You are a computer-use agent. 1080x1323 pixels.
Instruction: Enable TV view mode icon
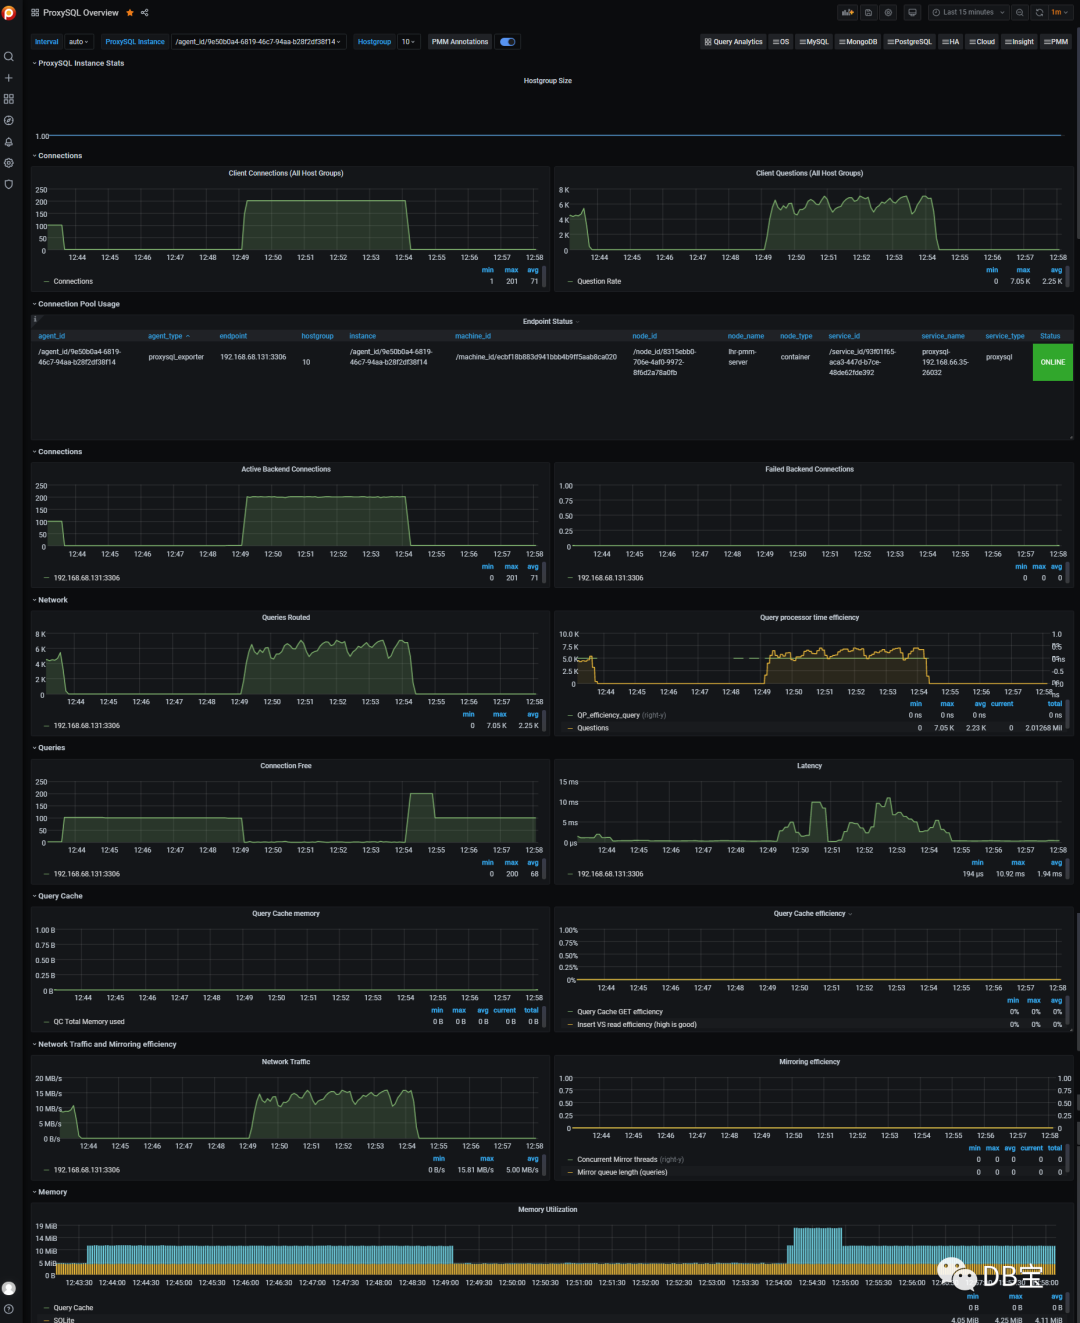911,12
